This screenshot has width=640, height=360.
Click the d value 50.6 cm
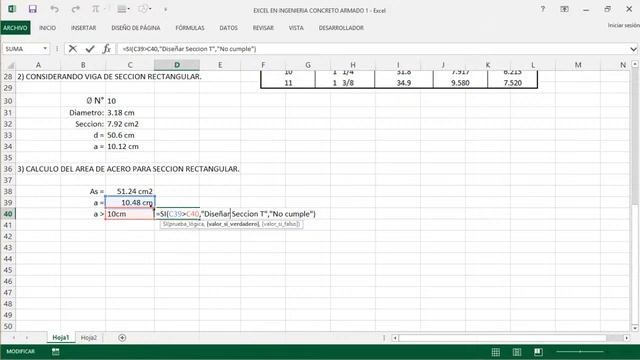click(x=130, y=135)
